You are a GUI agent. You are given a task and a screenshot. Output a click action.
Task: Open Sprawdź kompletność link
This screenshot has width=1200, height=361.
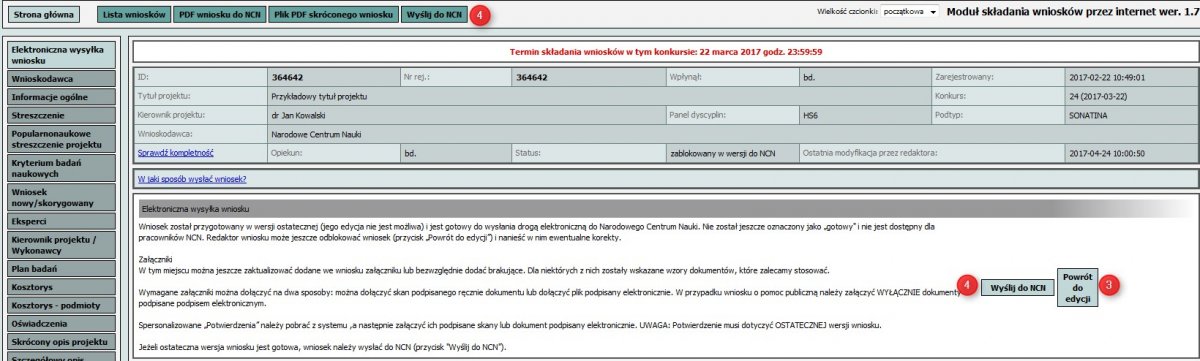(176, 153)
